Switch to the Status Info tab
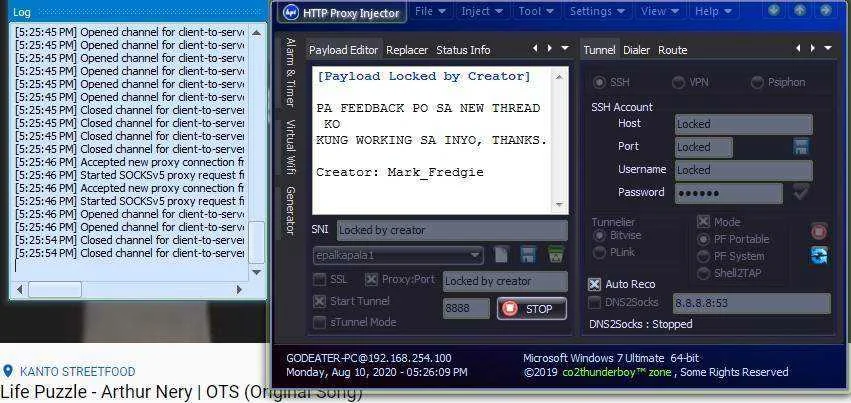The image size is (851, 403). 463,50
